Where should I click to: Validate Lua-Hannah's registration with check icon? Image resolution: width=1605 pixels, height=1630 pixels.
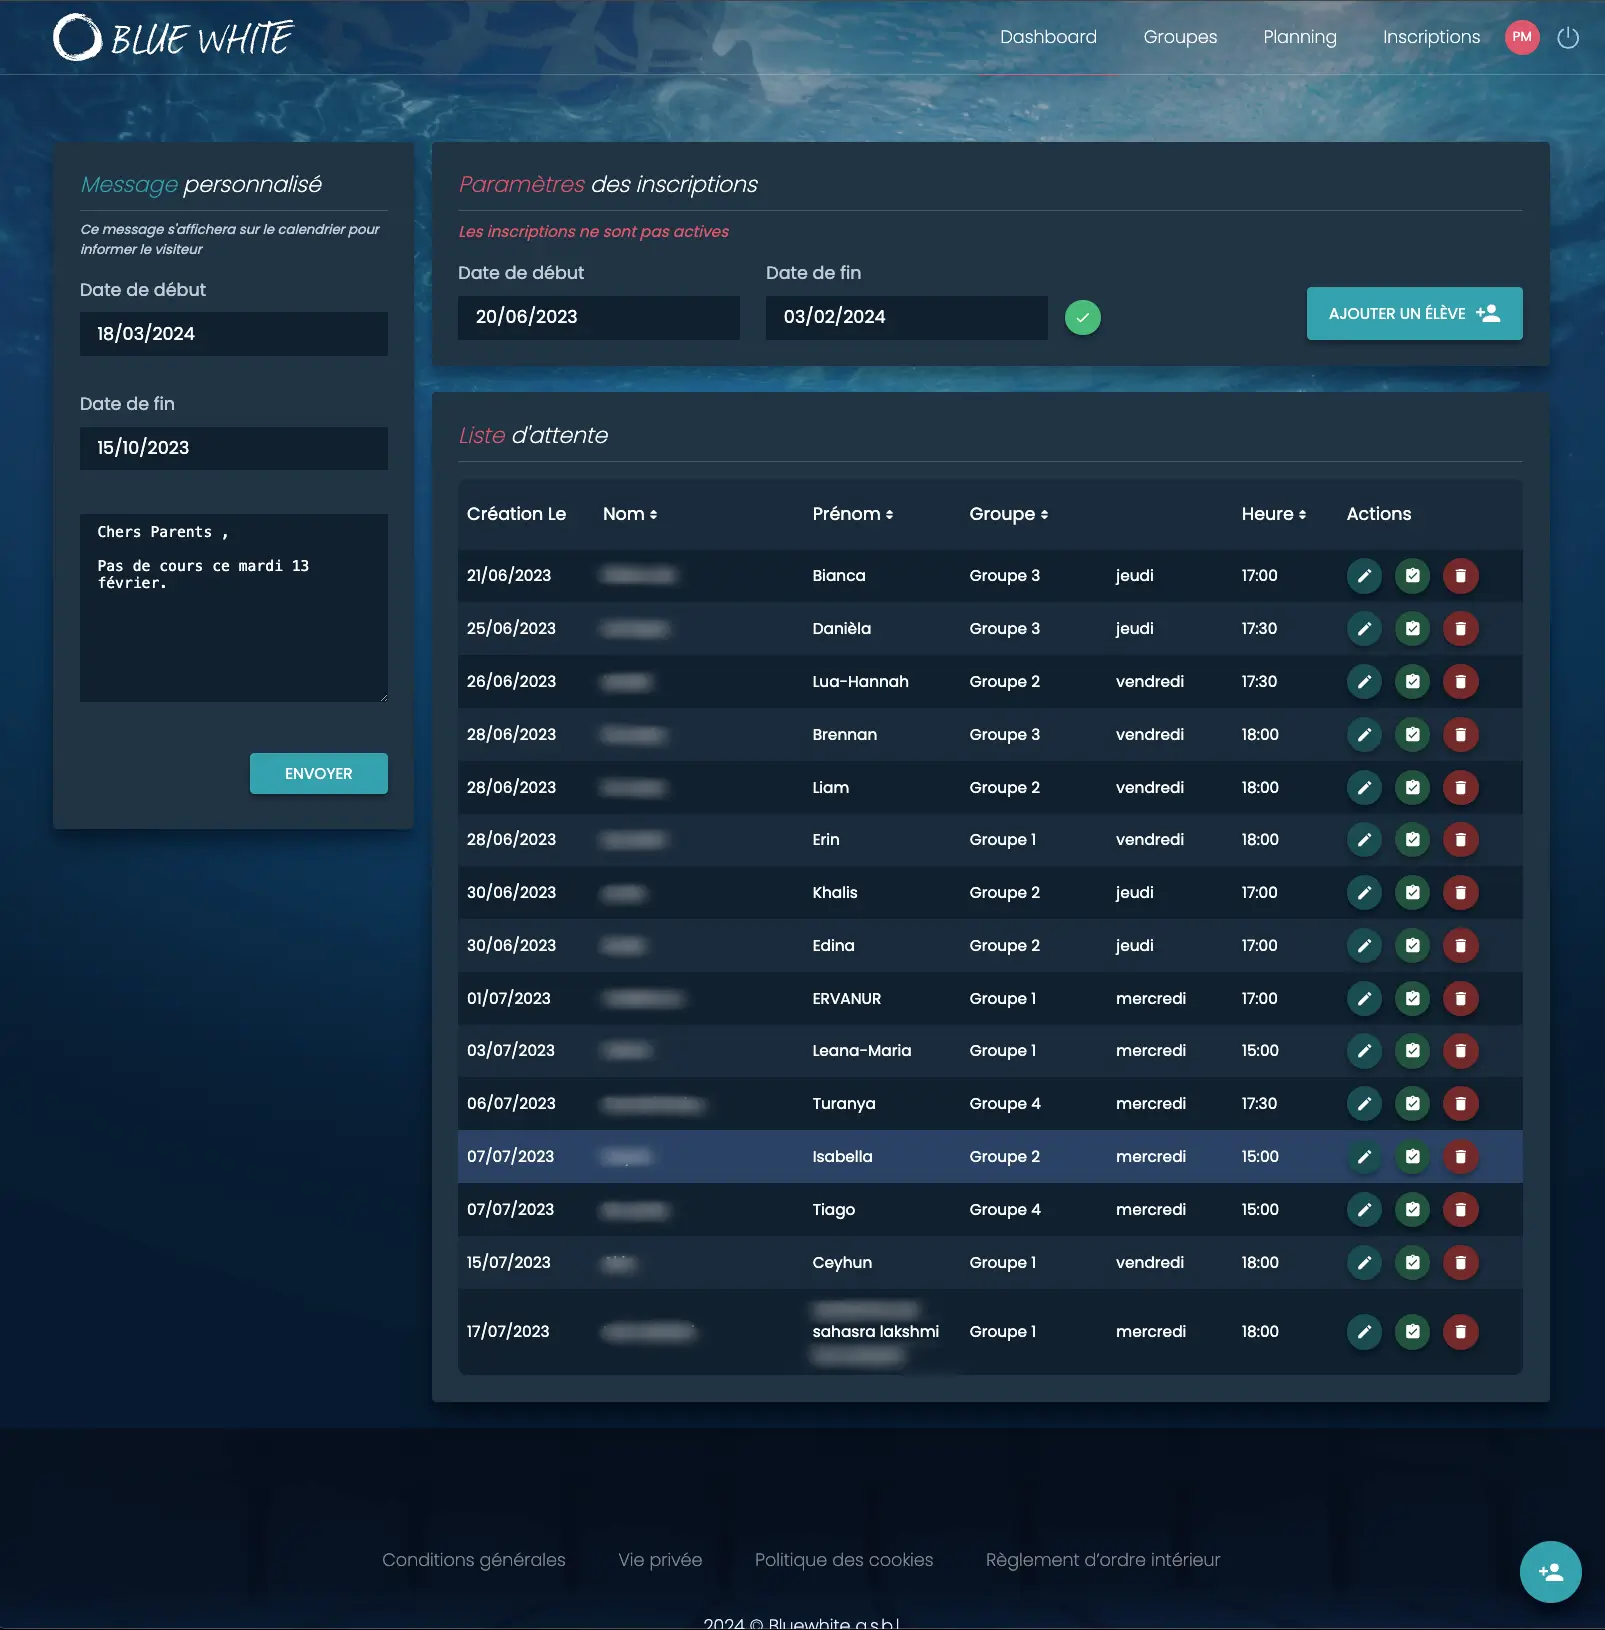click(x=1412, y=682)
